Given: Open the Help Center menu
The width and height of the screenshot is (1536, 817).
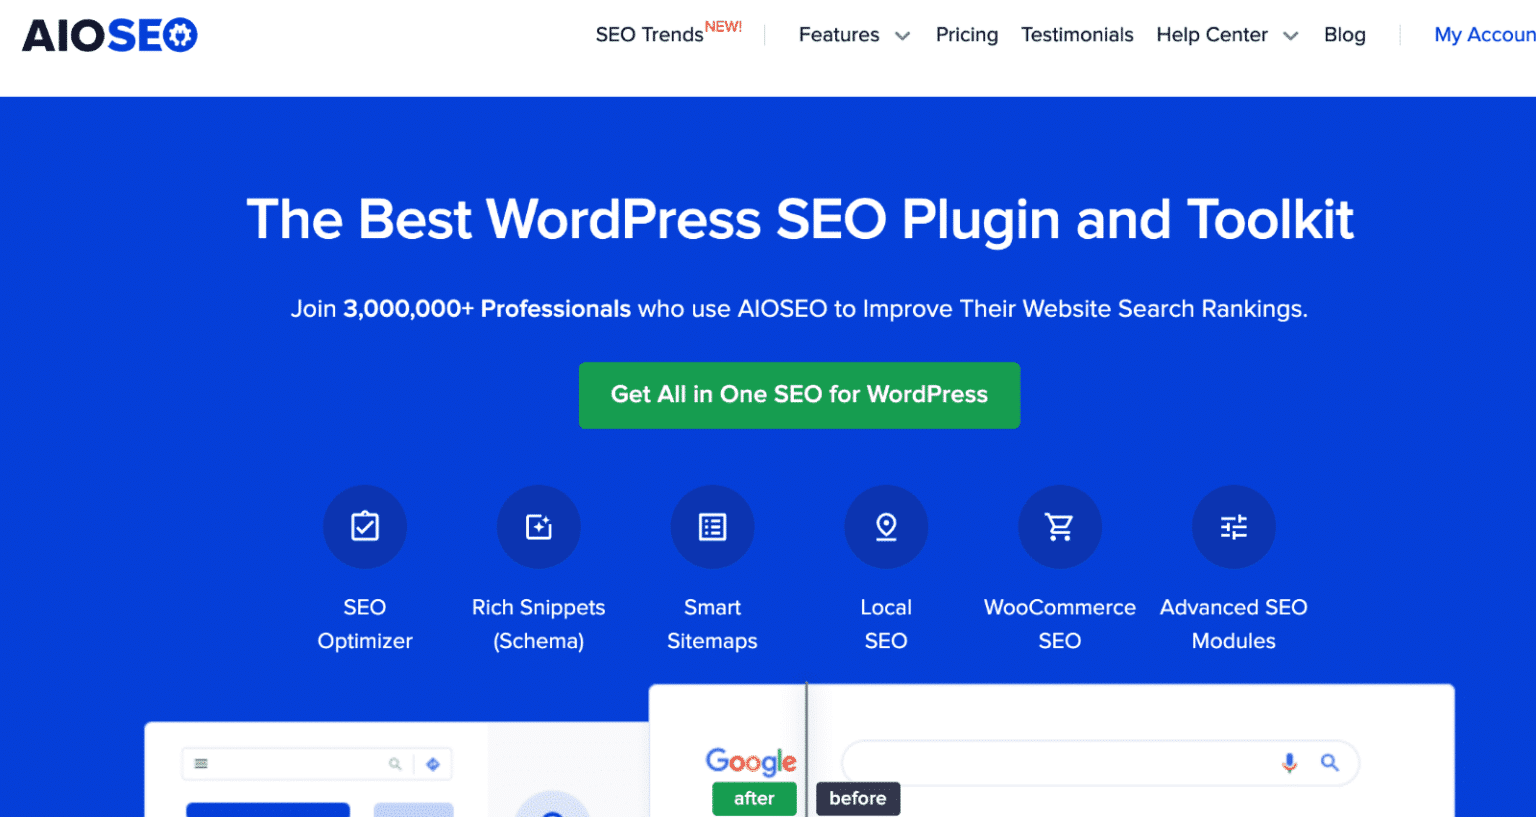Looking at the screenshot, I should [x=1212, y=35].
